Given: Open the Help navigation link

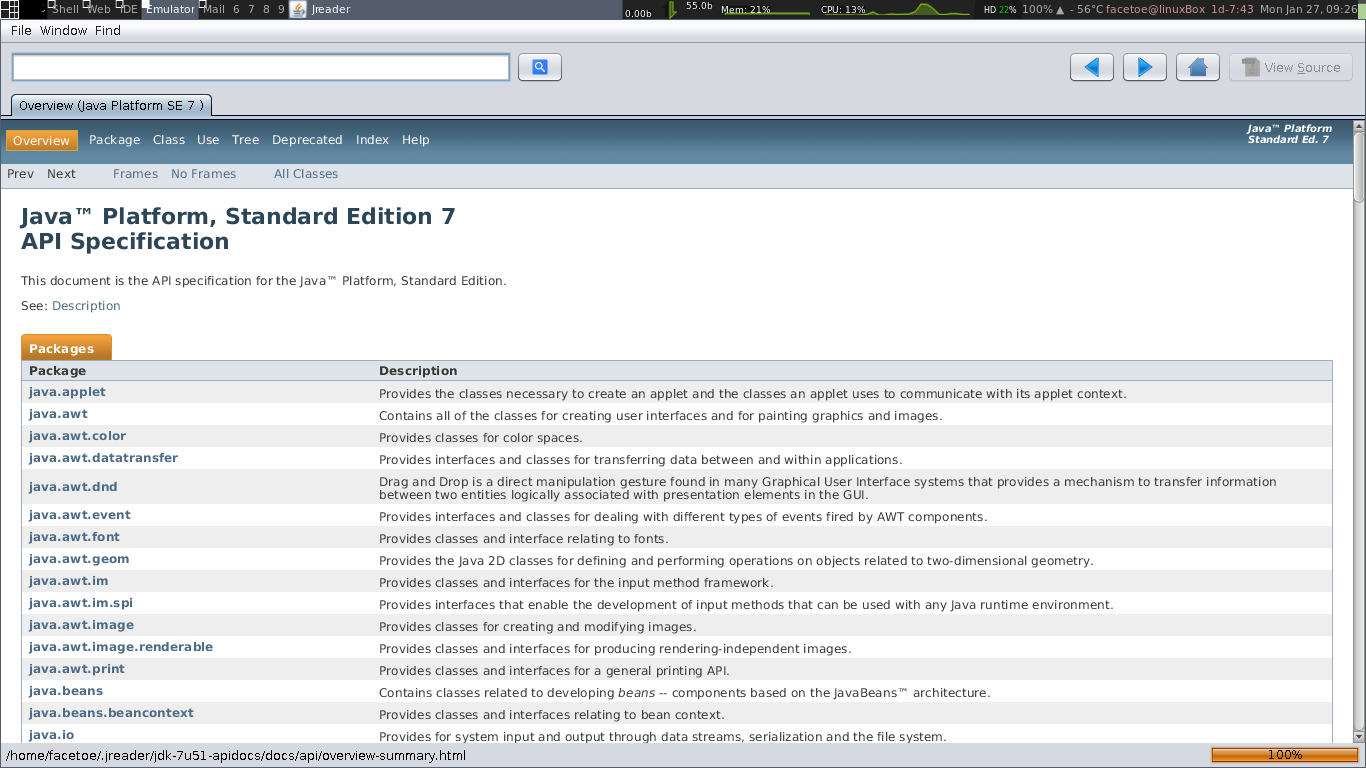Looking at the screenshot, I should (416, 140).
